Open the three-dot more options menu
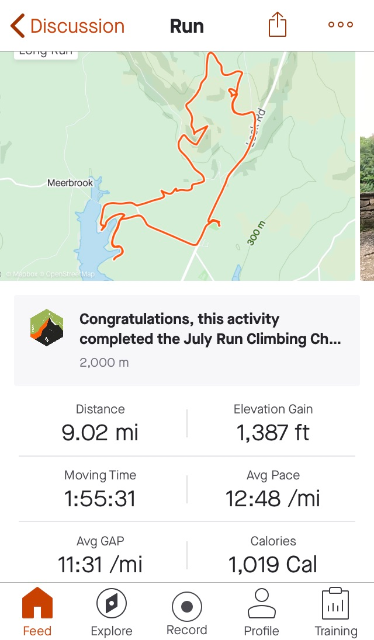This screenshot has height=640, width=374. click(341, 24)
